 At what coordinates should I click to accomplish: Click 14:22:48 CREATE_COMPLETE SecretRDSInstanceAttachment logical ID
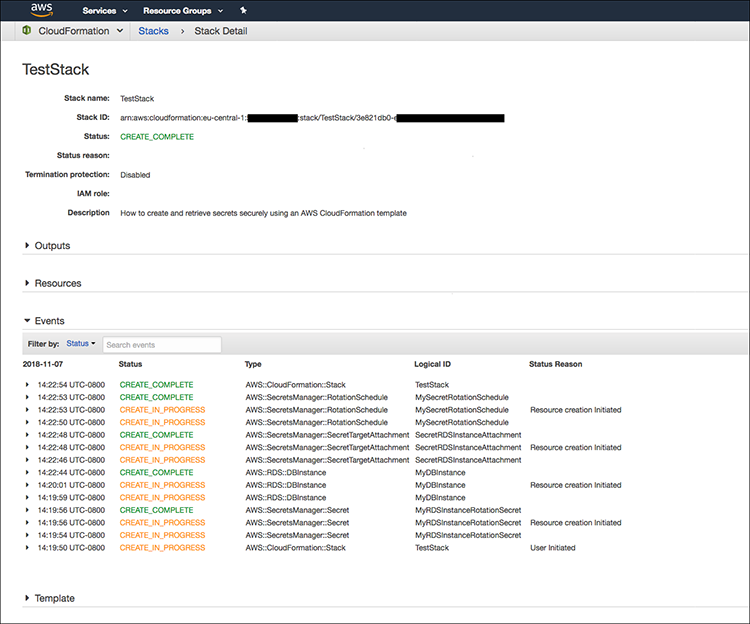pyautogui.click(x=468, y=435)
